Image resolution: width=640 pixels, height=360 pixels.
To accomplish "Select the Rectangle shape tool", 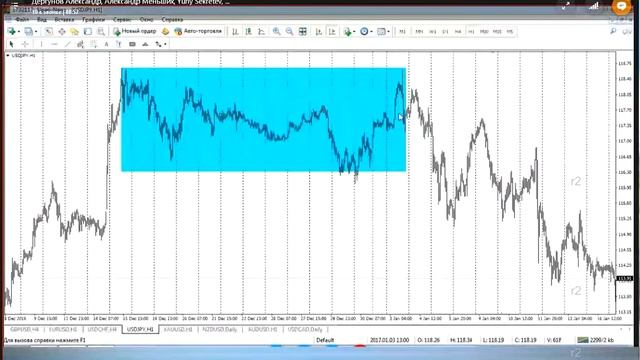I will [x=132, y=44].
